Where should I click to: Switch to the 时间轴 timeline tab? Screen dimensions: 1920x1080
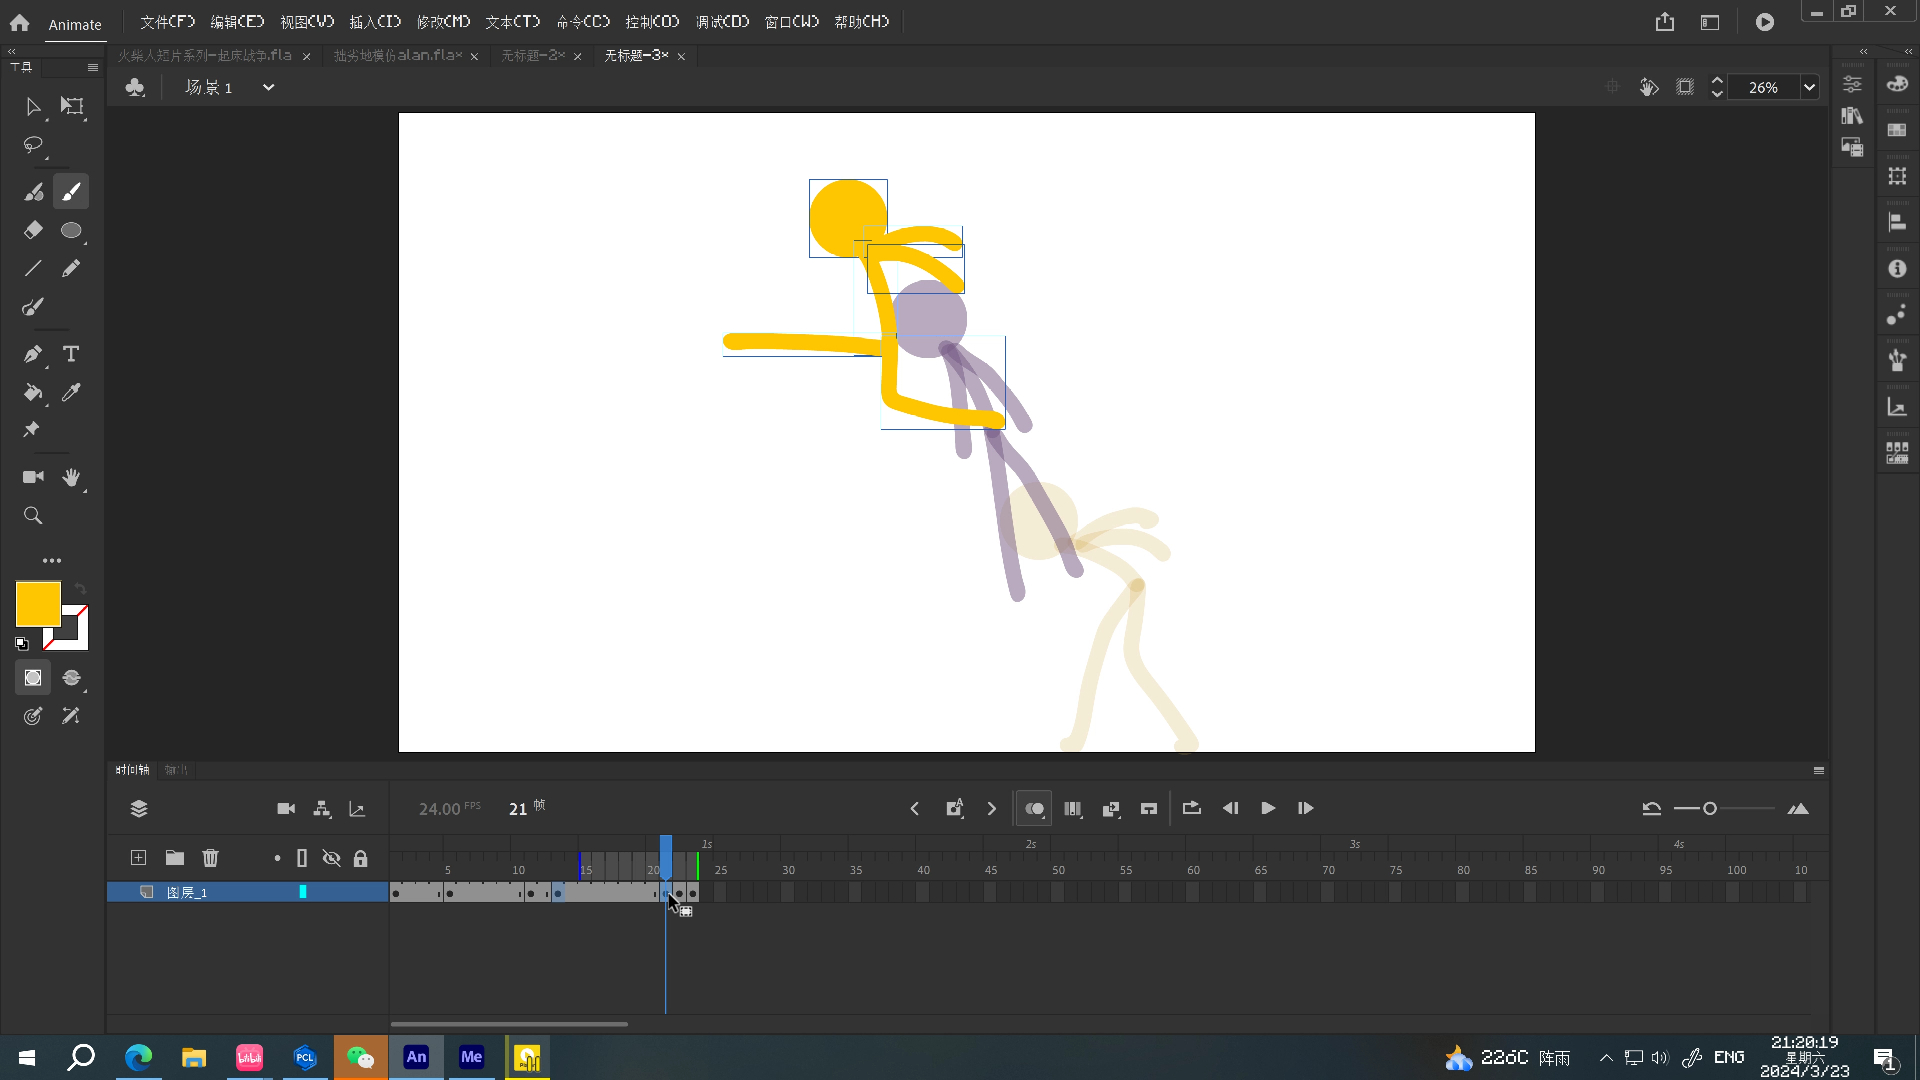pos(132,770)
